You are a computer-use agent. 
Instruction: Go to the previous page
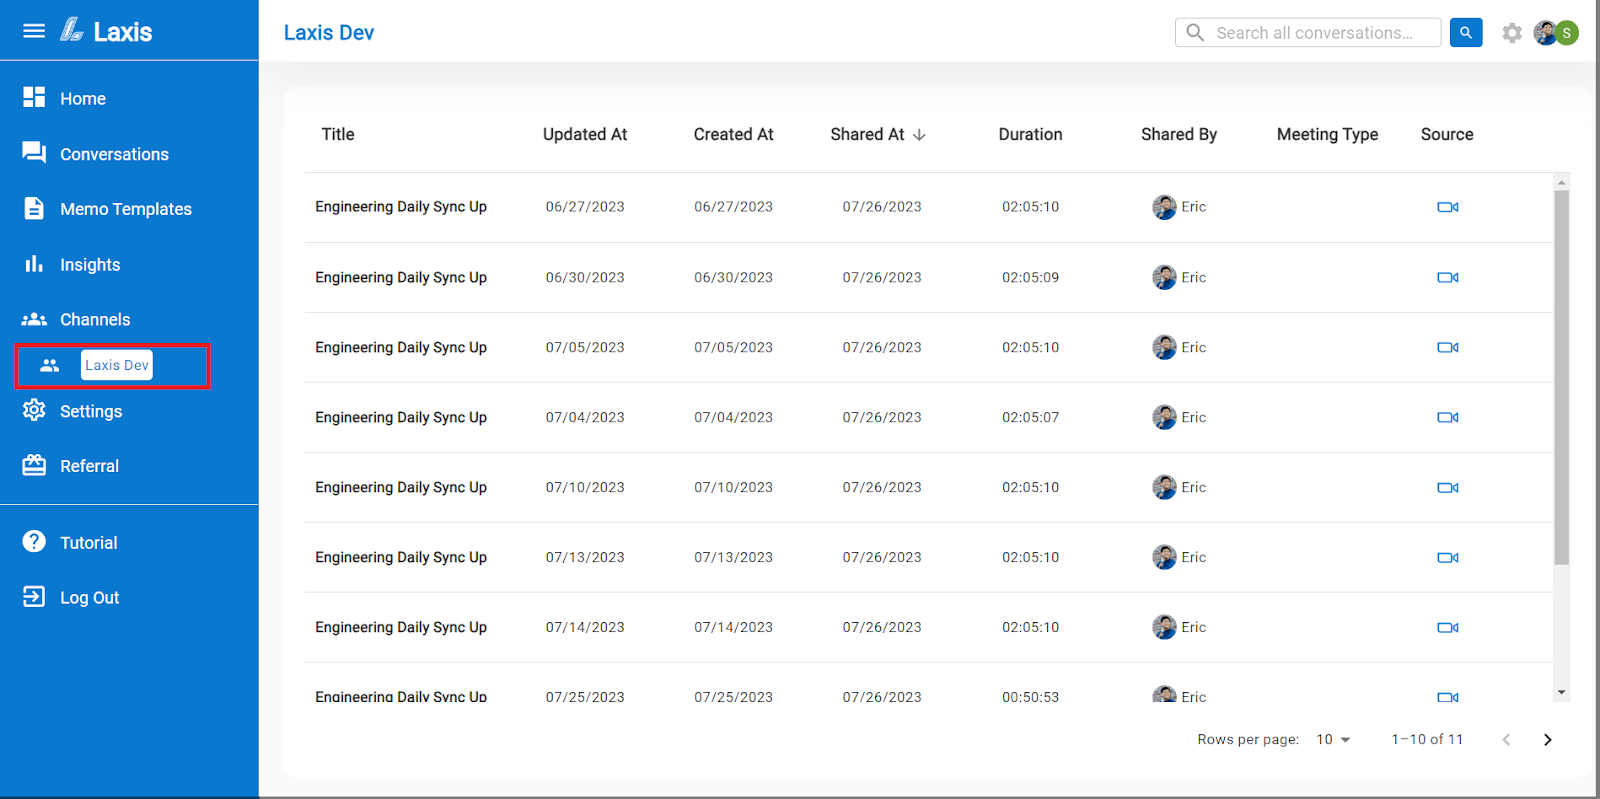coord(1506,740)
